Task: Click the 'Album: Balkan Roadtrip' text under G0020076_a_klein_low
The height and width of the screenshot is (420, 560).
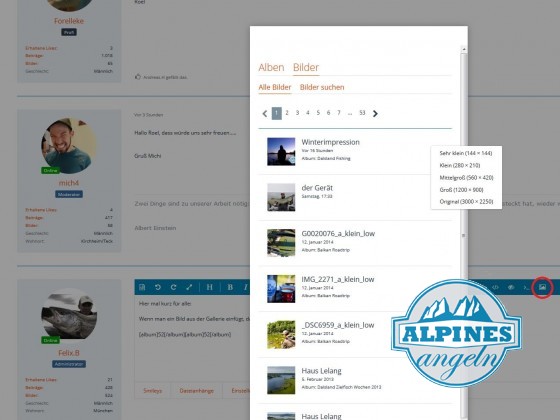Action: coord(326,250)
